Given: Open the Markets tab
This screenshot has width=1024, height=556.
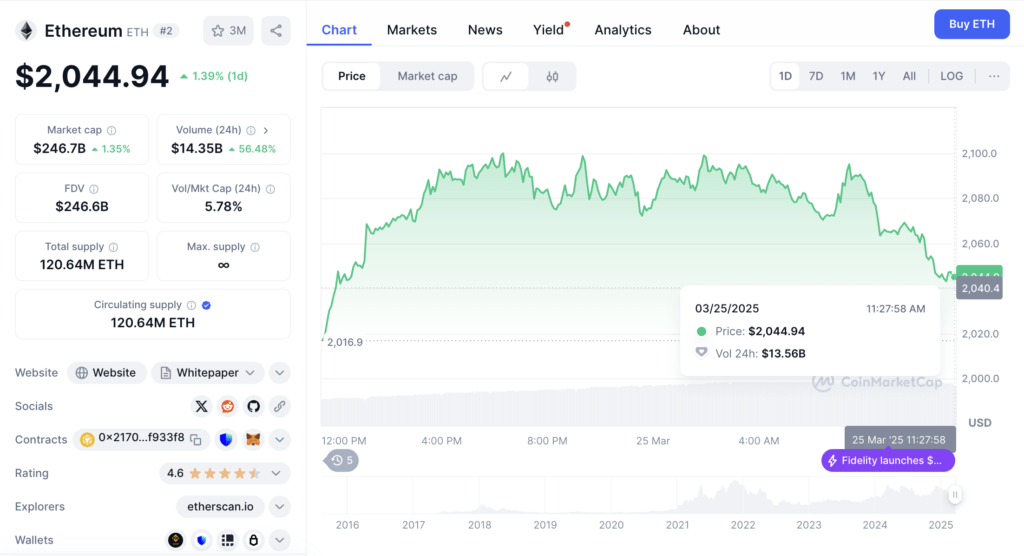Looking at the screenshot, I should pyautogui.click(x=411, y=30).
